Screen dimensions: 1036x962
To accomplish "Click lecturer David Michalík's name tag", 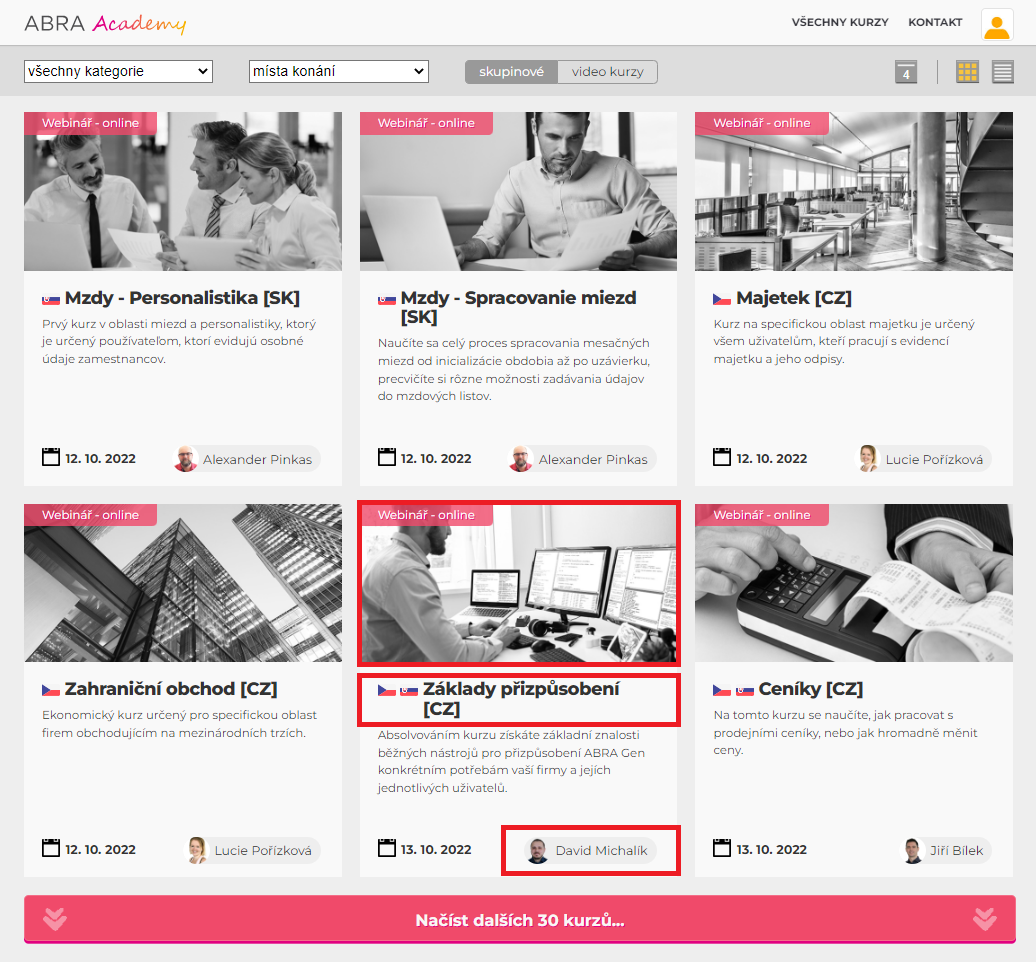I will click(600, 851).
